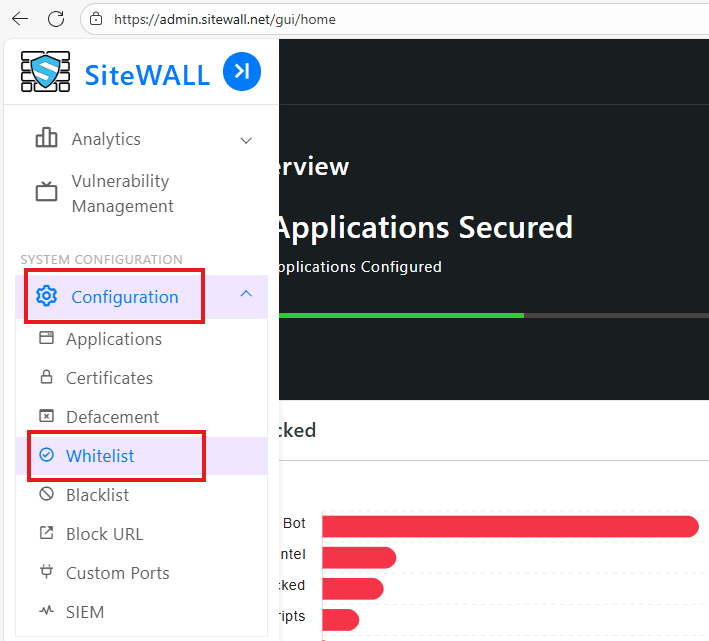The image size is (709, 641).
Task: Open the Whitelist menu entry
Action: [x=100, y=456]
